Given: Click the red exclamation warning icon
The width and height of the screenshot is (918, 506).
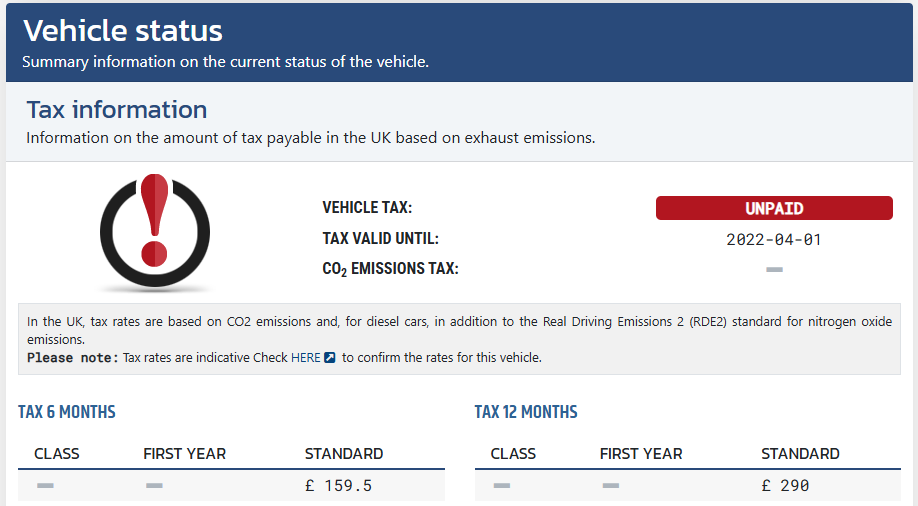Looking at the screenshot, I should [155, 232].
